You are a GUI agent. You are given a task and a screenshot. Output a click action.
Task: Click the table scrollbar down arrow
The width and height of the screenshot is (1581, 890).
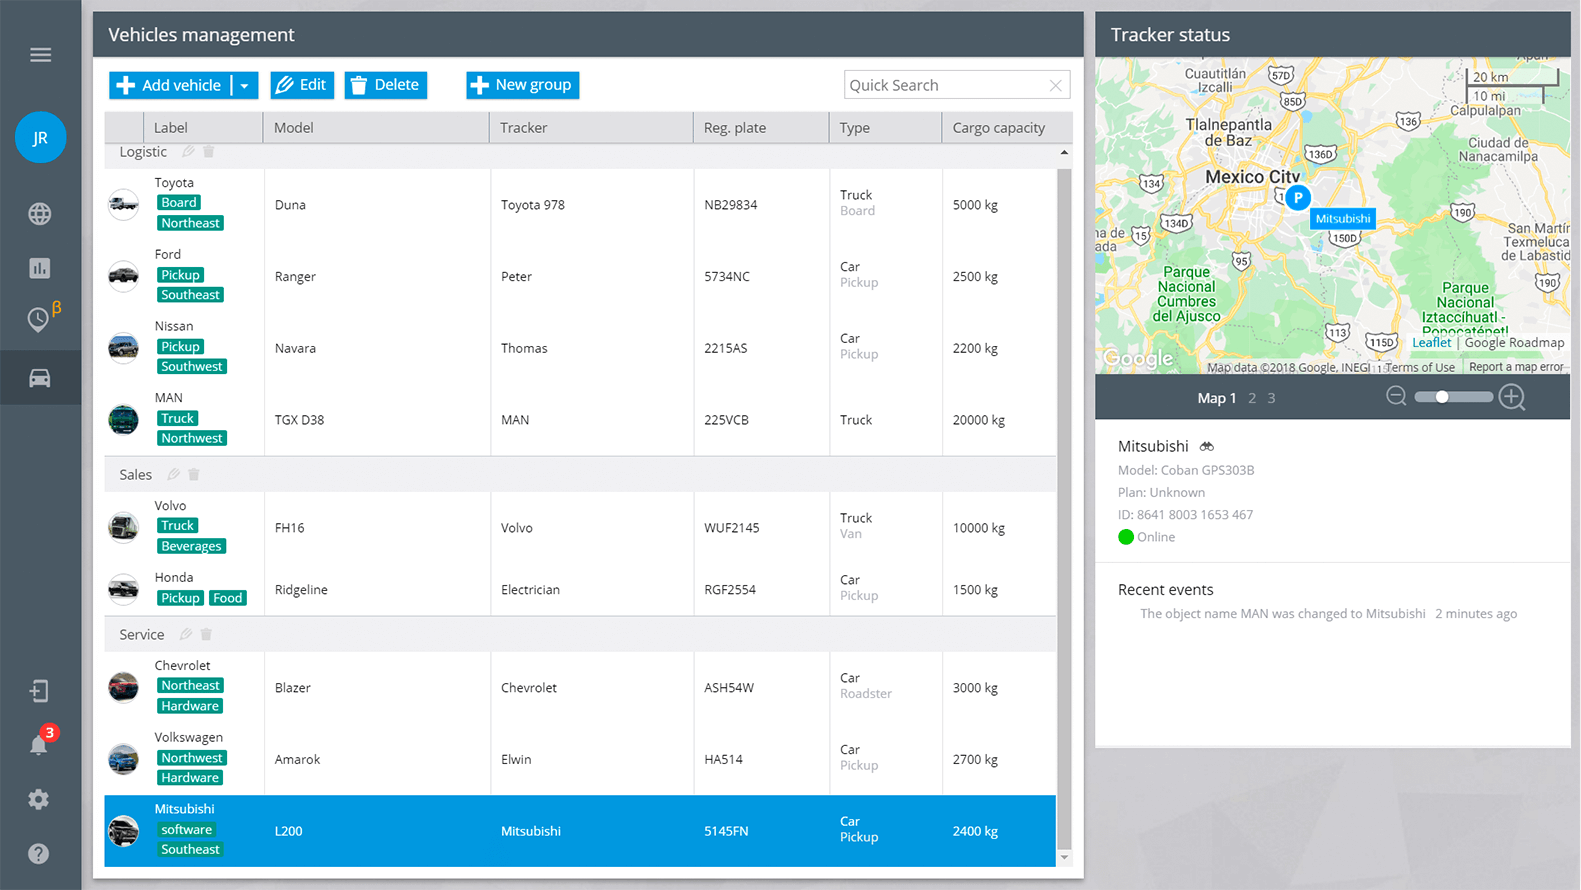[1064, 858]
